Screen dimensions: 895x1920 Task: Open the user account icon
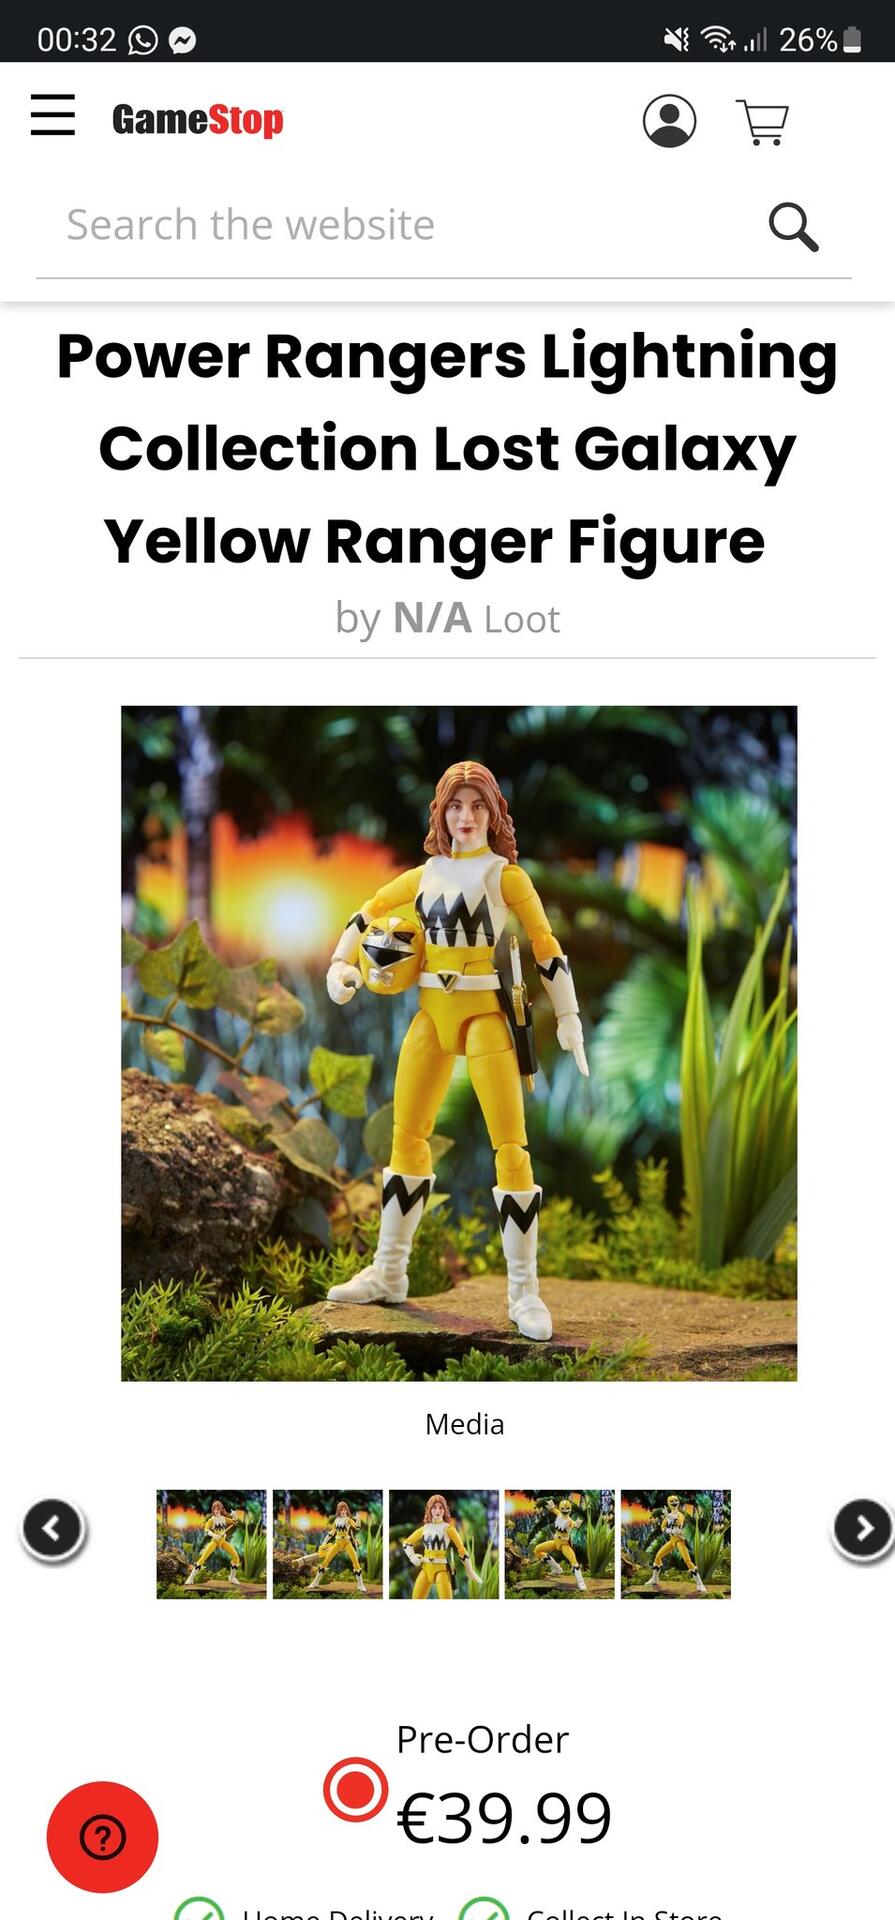coord(669,121)
